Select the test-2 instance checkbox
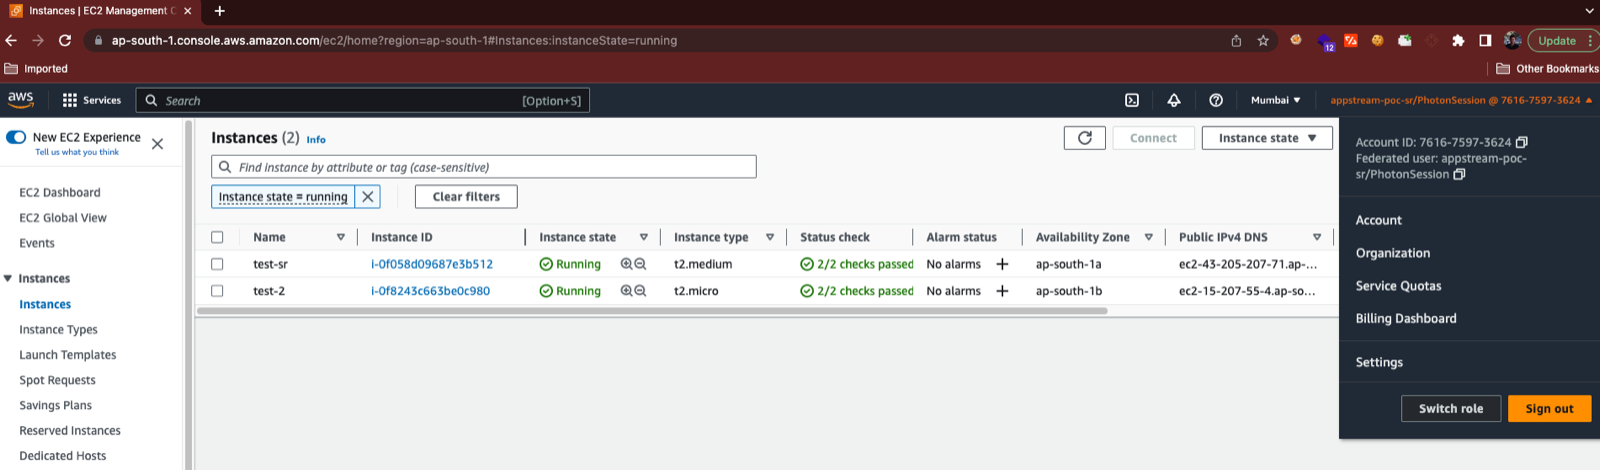 tap(217, 291)
